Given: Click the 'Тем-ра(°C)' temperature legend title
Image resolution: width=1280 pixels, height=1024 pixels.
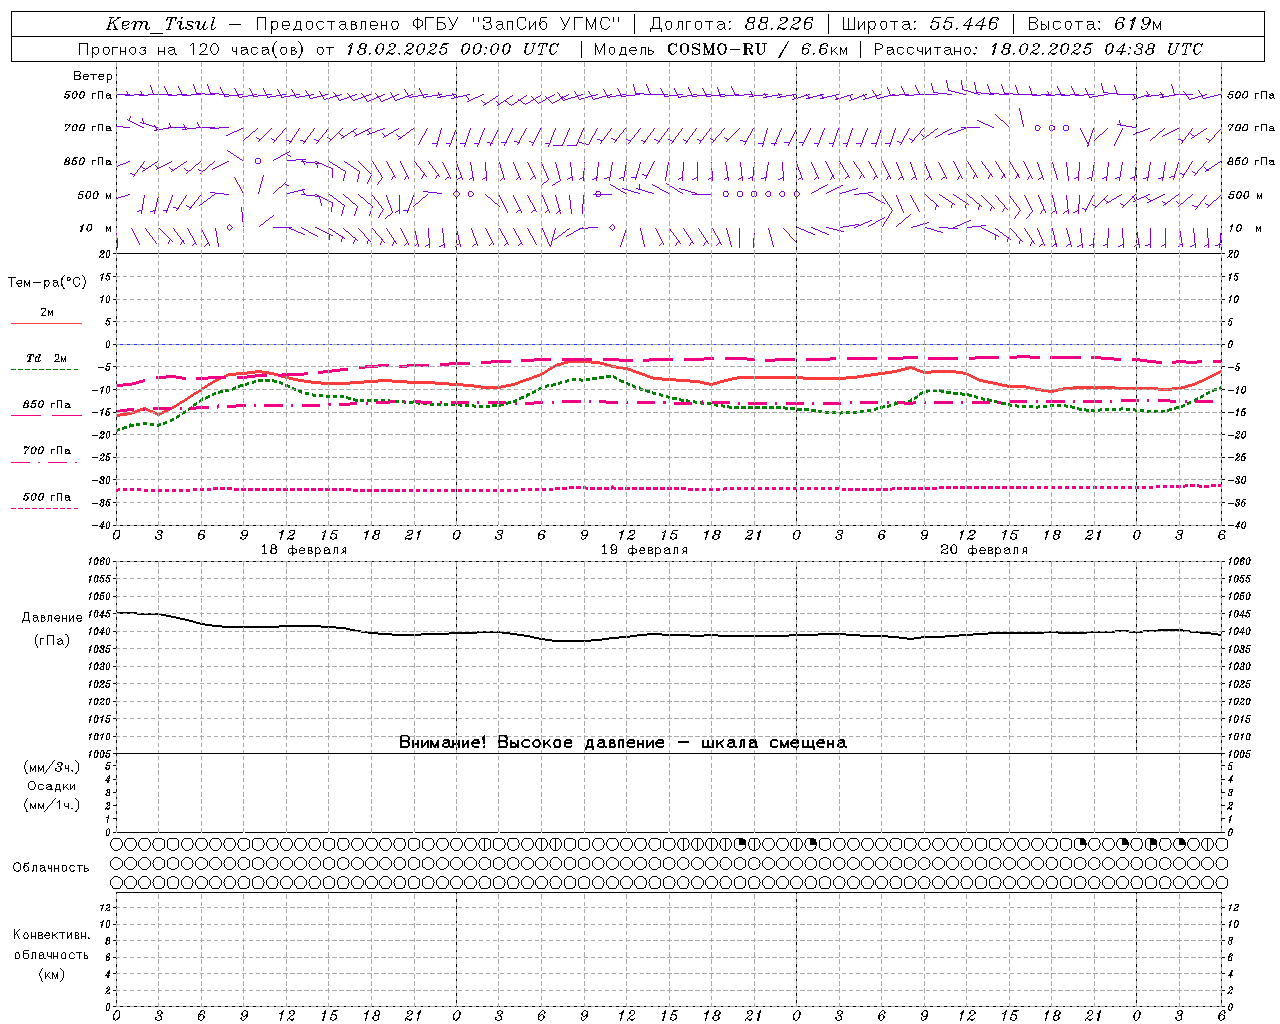Looking at the screenshot, I should (47, 283).
